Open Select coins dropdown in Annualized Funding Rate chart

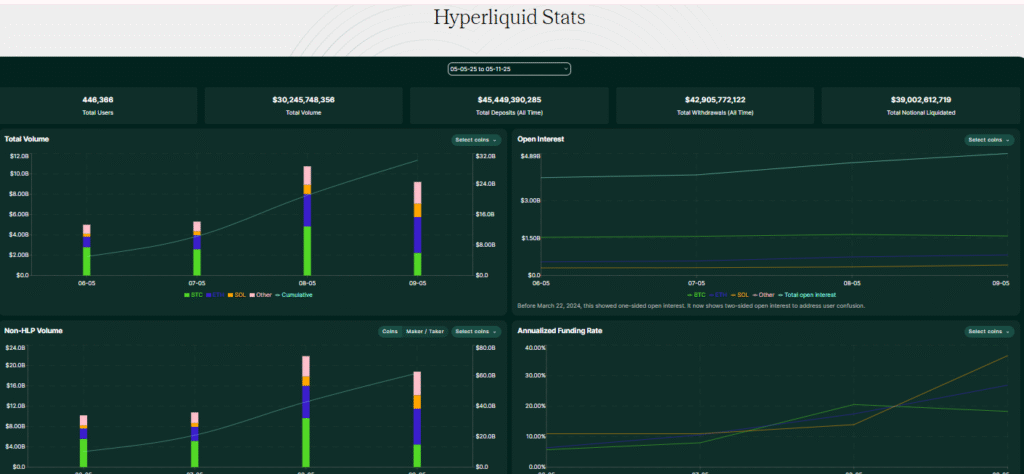pos(989,332)
